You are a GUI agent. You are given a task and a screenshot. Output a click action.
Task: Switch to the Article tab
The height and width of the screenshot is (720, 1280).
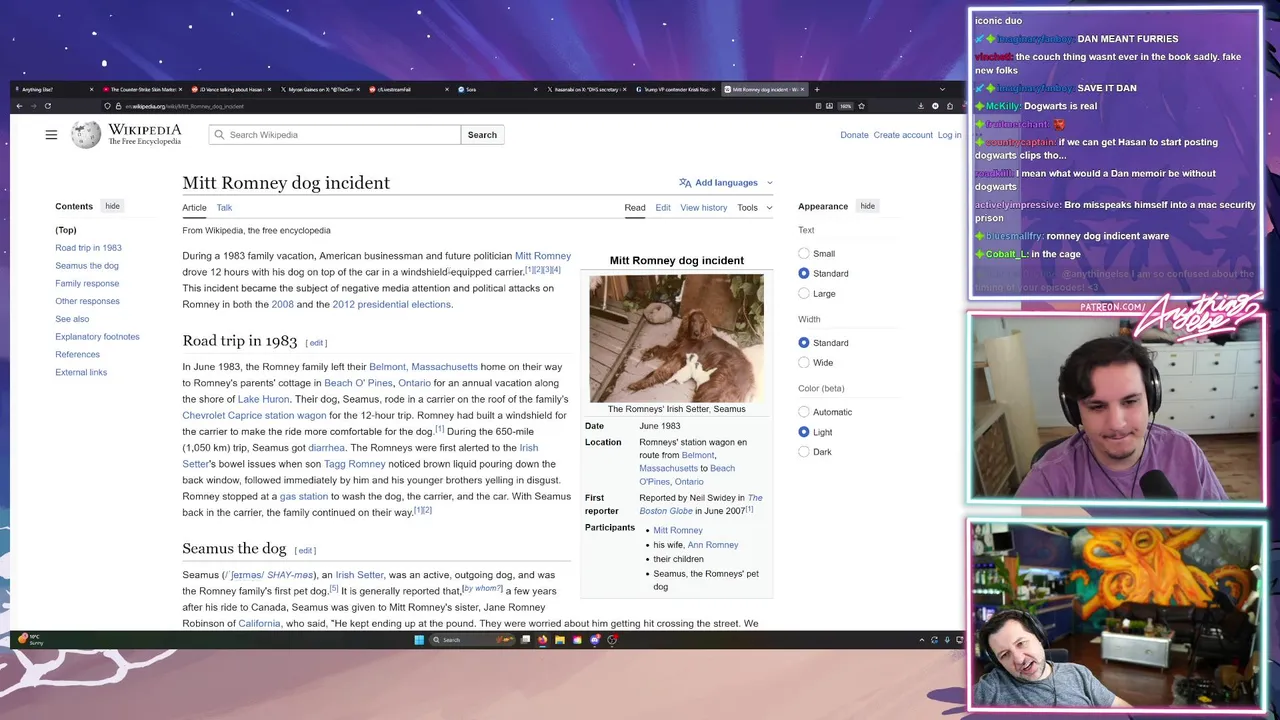click(x=194, y=208)
